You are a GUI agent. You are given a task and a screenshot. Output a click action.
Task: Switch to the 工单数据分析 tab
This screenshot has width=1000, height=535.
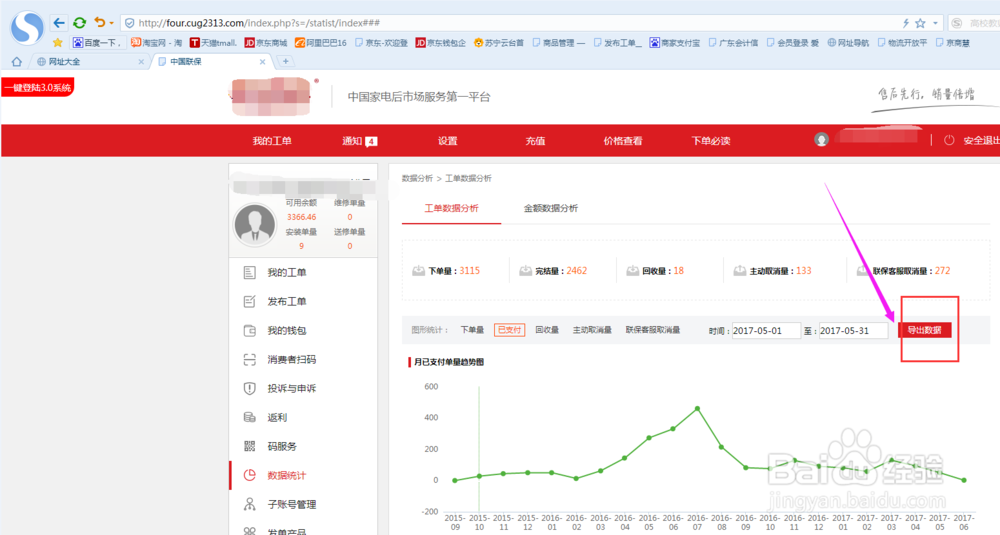(x=452, y=209)
